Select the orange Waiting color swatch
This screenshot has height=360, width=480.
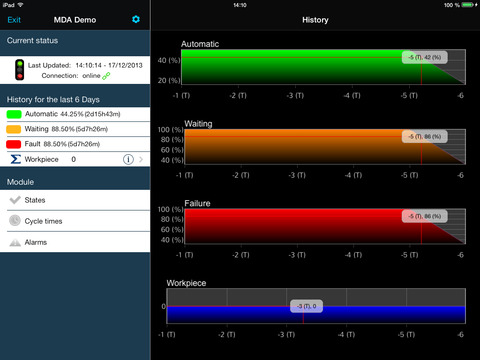pyautogui.click(x=14, y=129)
